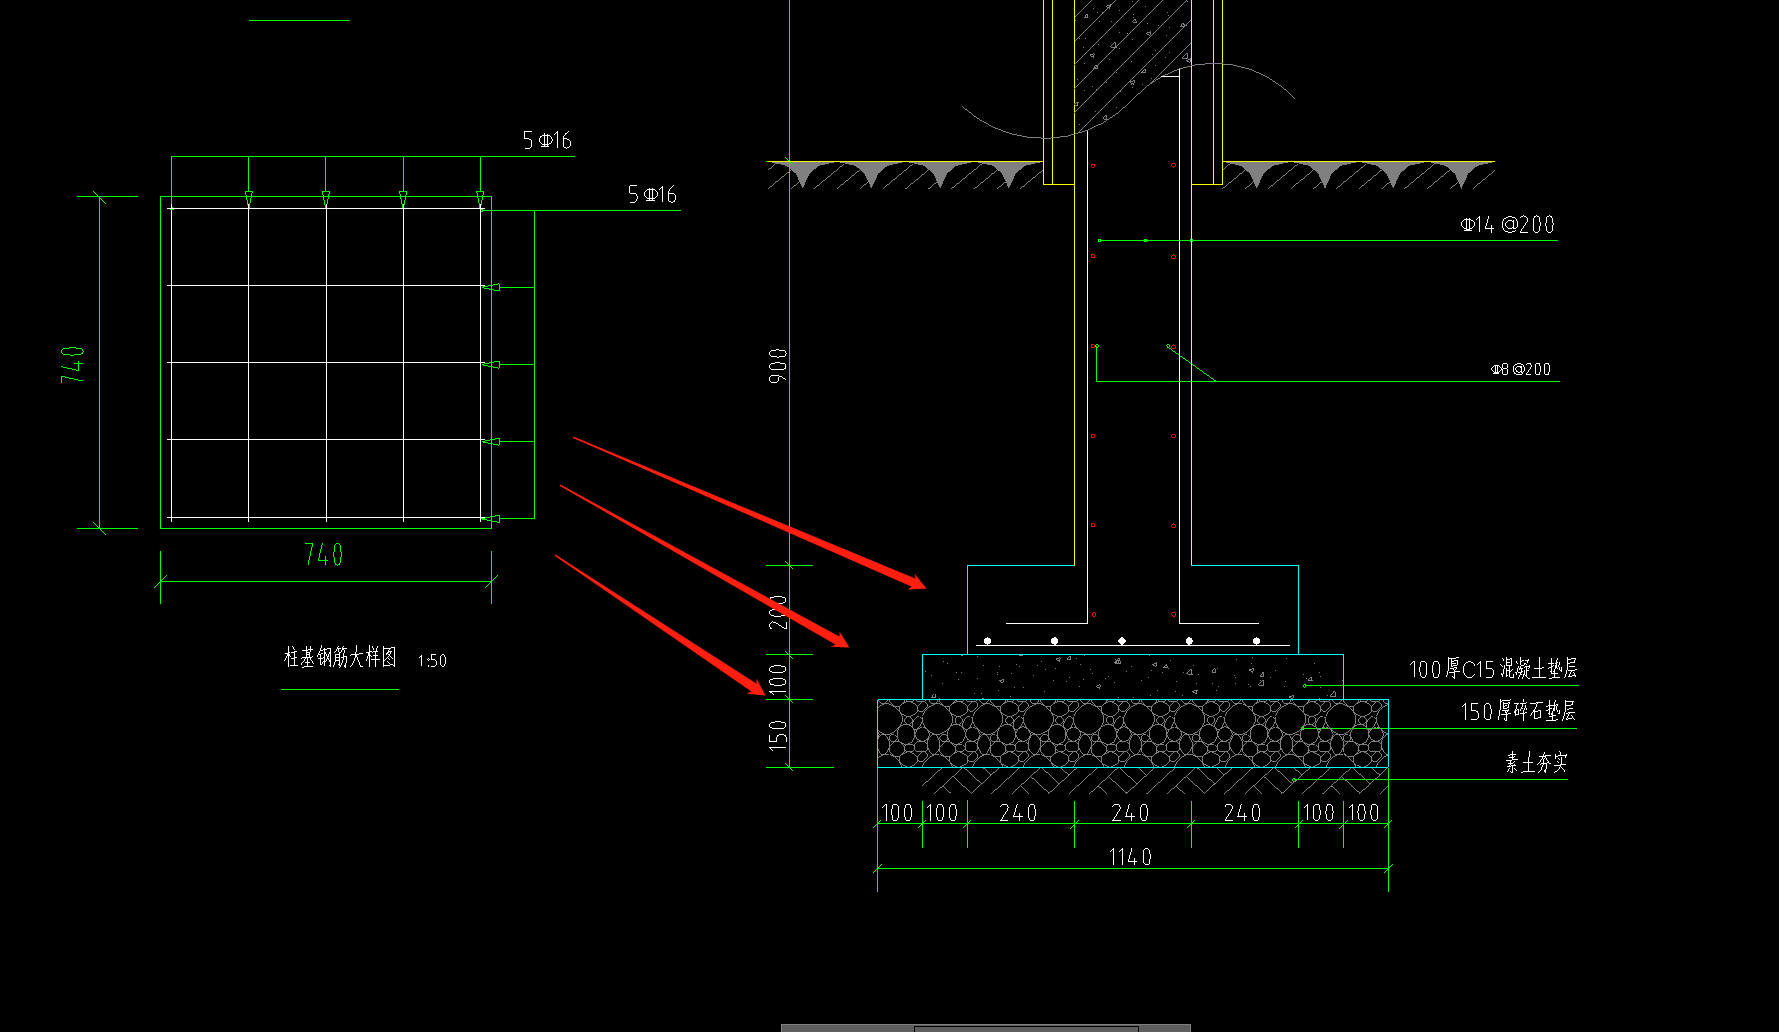
Task: Click the 1140 overall width dimension
Action: pyautogui.click(x=1131, y=857)
